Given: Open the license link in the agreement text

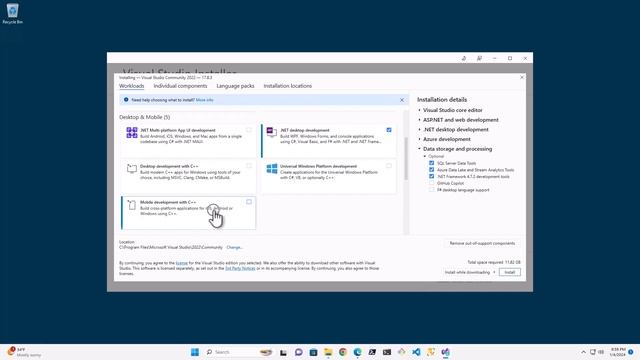Looking at the screenshot, I should (182, 263).
